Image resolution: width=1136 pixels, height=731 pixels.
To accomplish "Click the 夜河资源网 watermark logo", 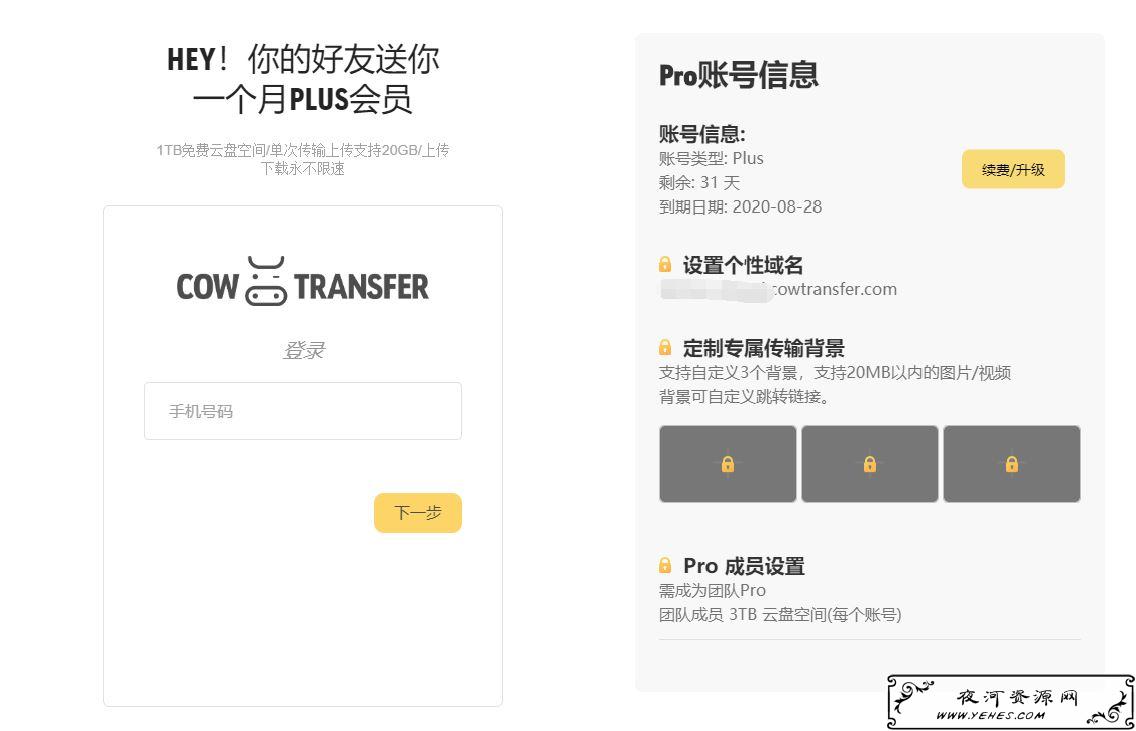I will [1011, 702].
